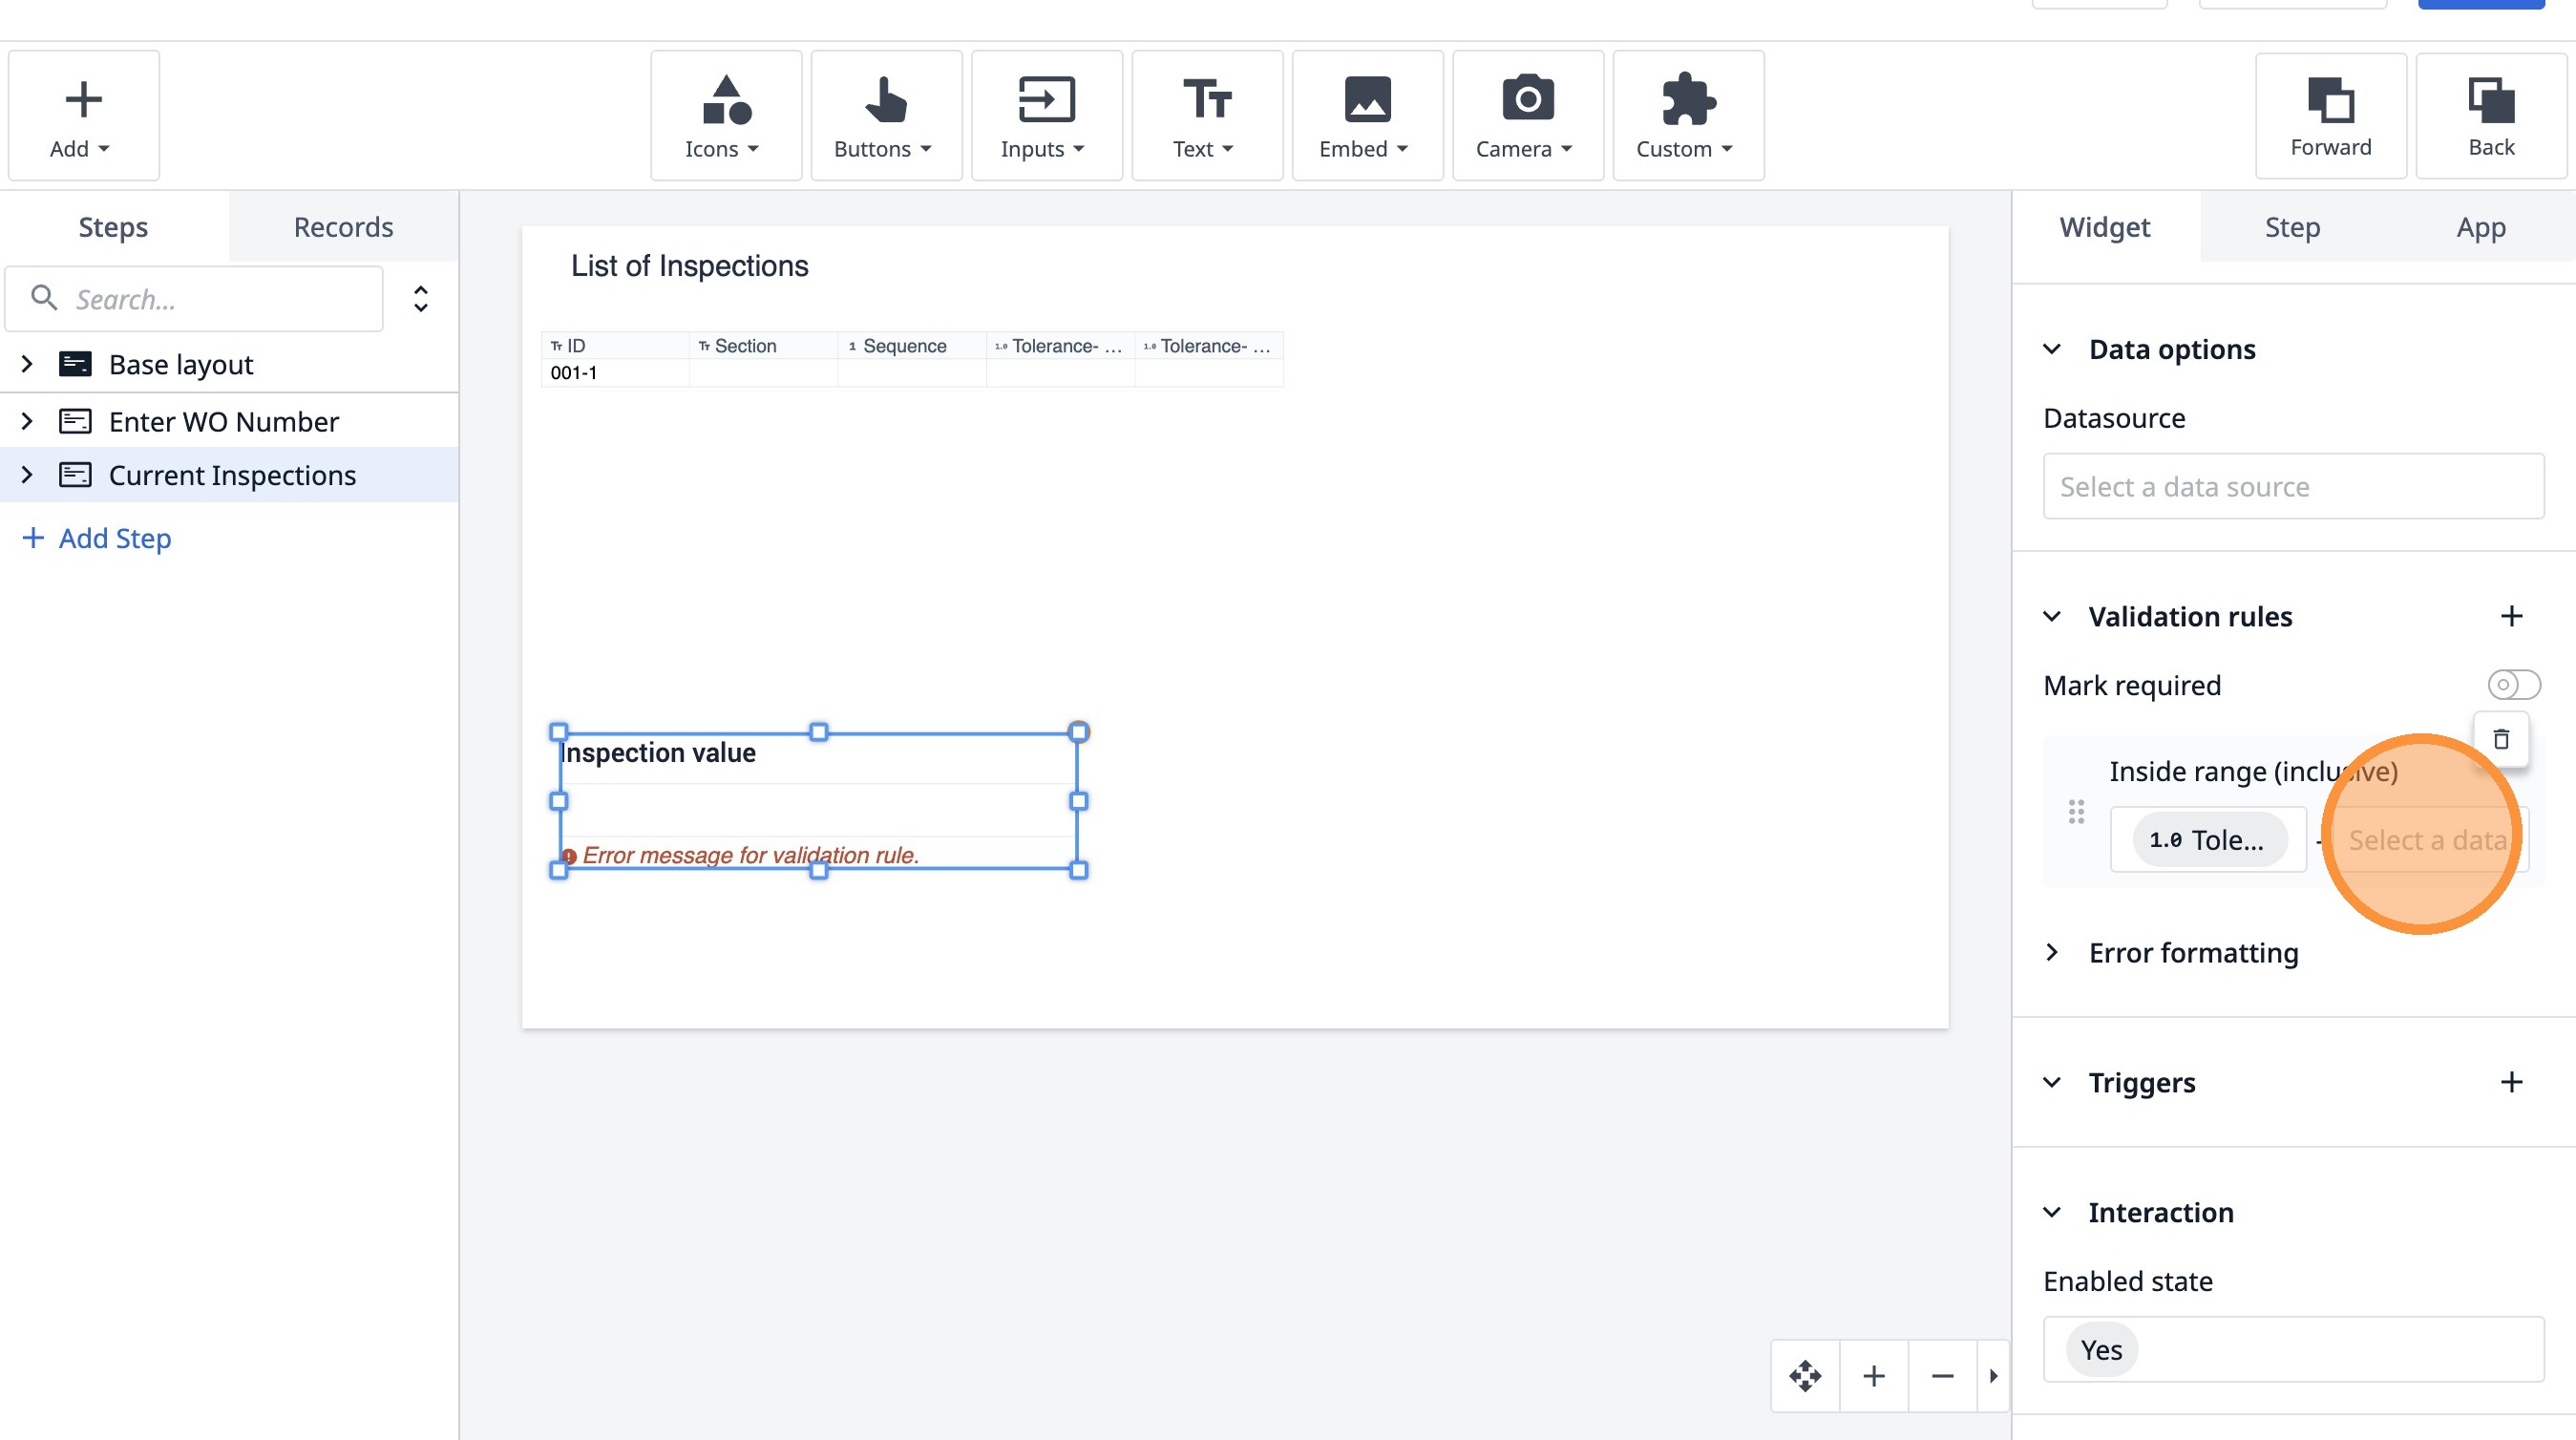Switch to the Records tab
Screen dimensions: 2576x1440
point(343,227)
